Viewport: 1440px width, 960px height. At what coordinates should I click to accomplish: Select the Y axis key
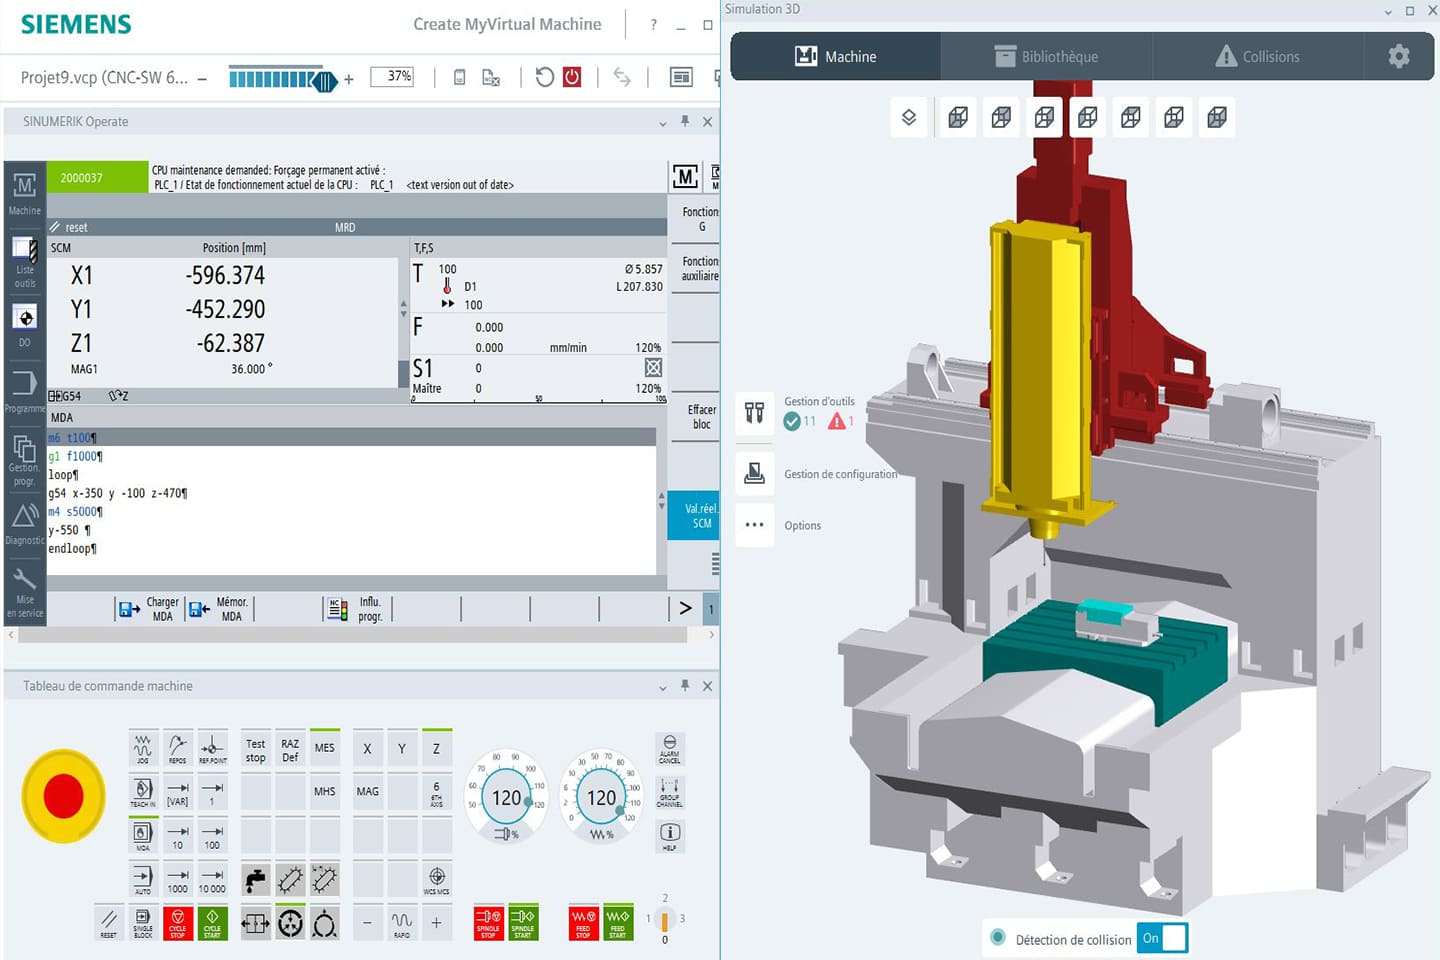402,749
